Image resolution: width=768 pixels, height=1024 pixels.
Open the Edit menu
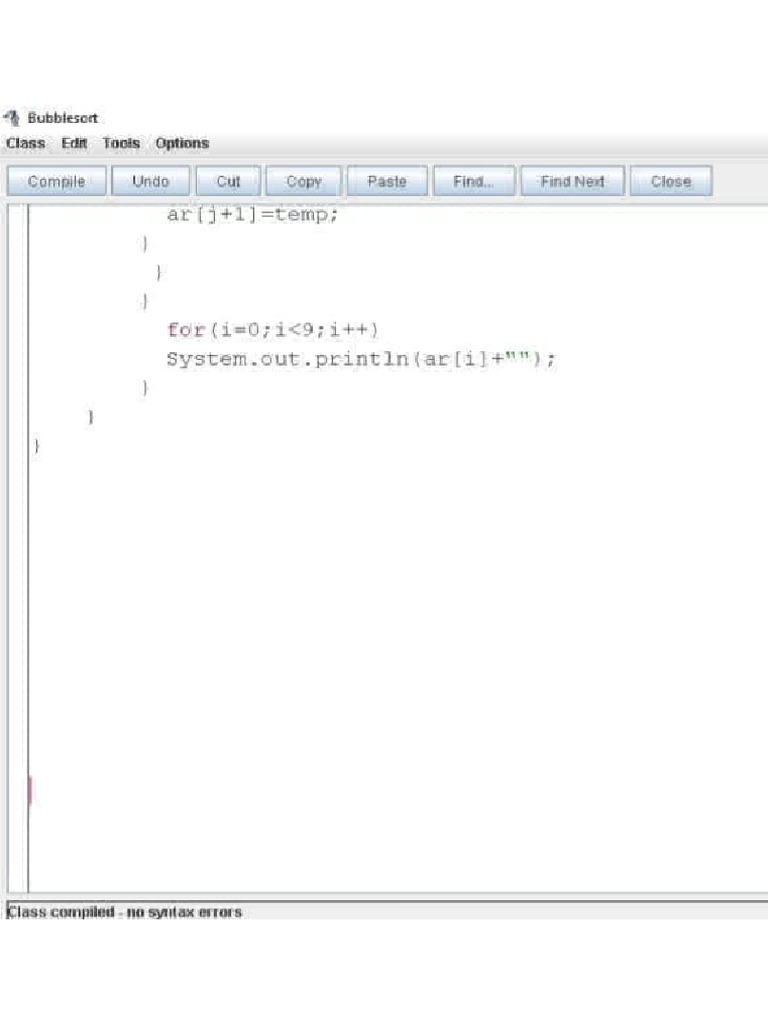74,143
